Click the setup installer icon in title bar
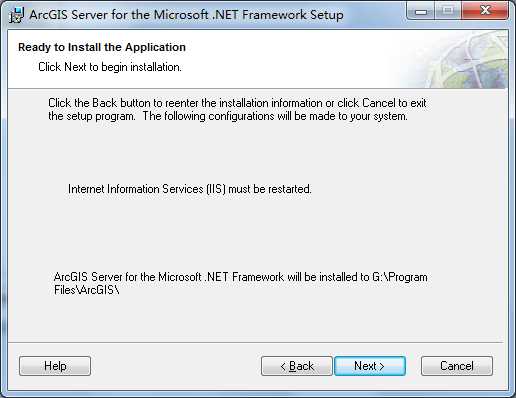Screen dimensions: 516x398 click(x=16, y=15)
